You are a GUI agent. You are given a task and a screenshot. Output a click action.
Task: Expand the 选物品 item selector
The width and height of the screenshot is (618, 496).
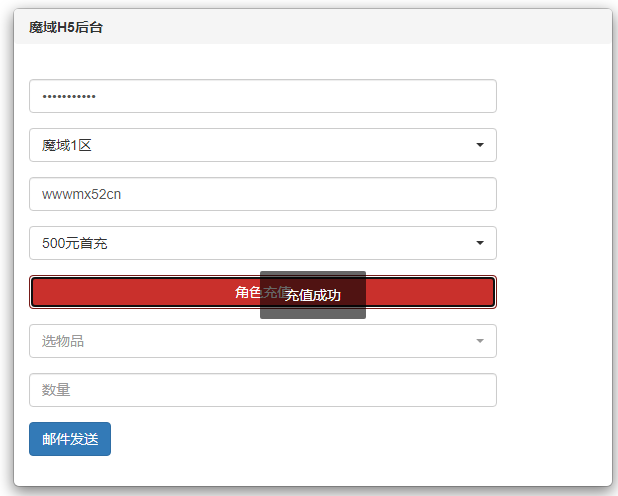263,341
